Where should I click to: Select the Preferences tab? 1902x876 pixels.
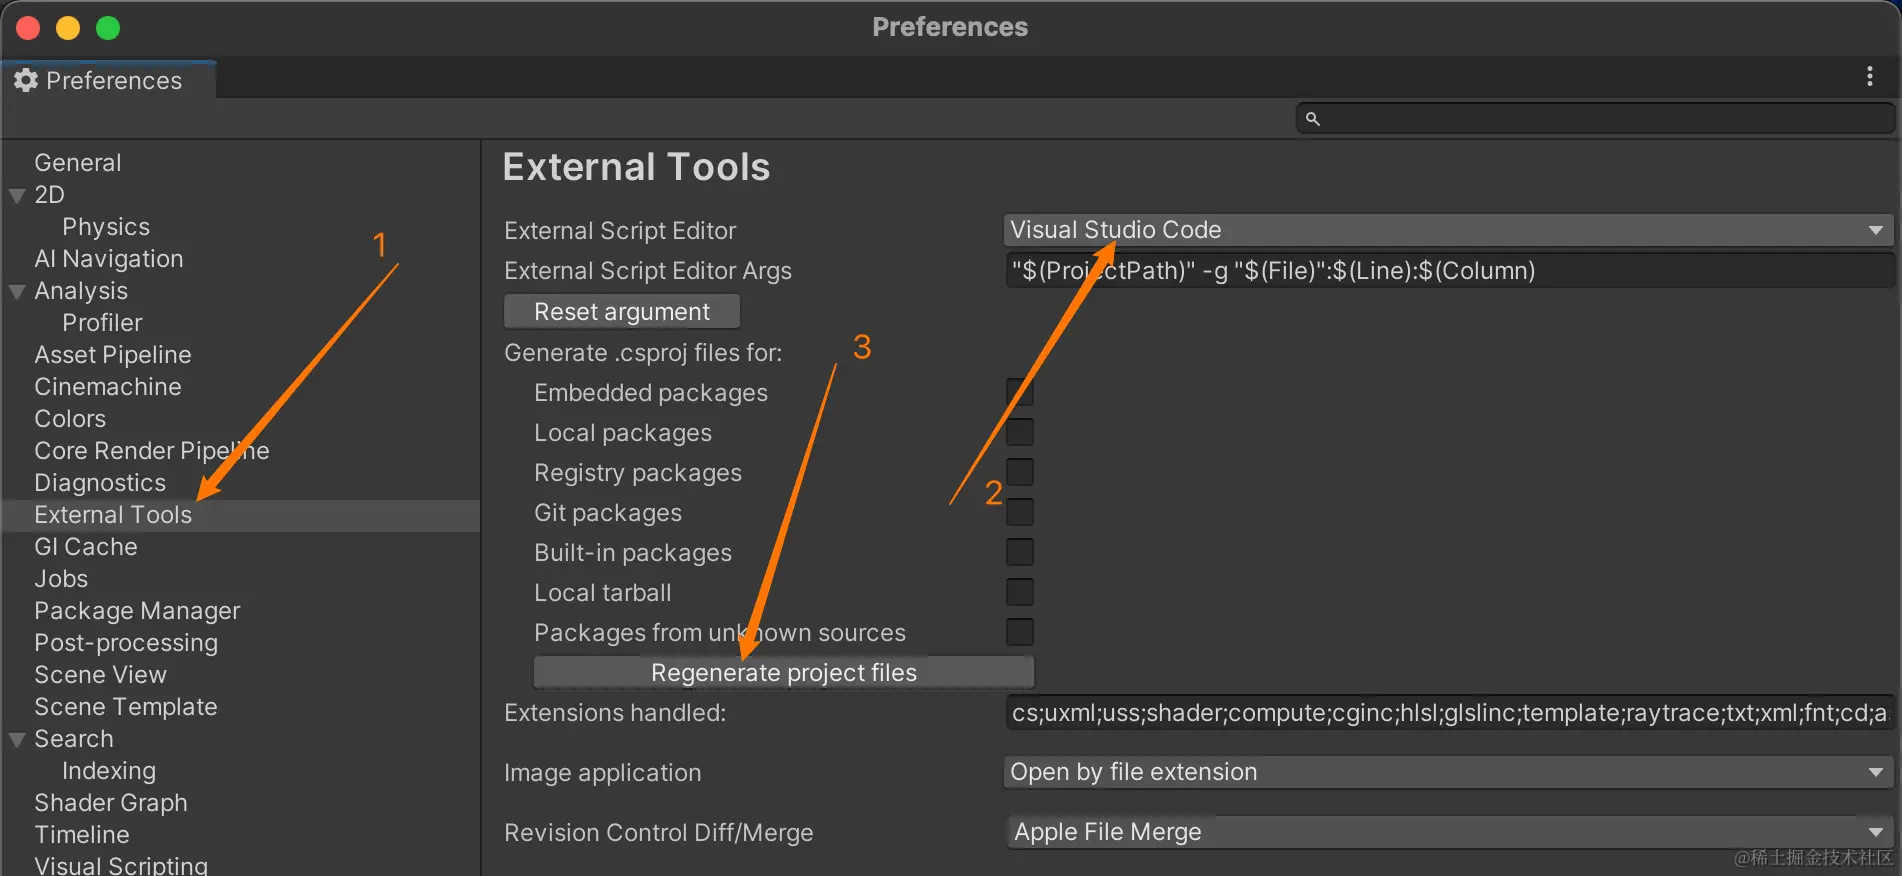coord(108,80)
